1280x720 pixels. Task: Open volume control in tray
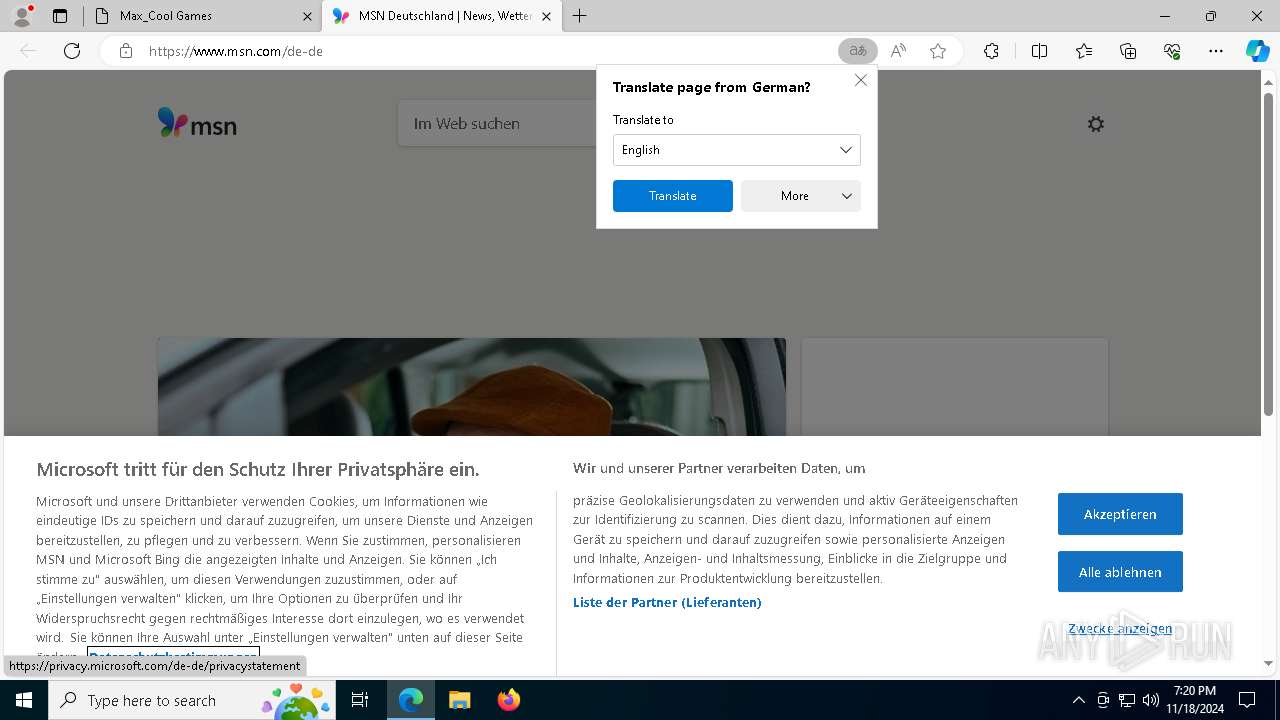[1151, 700]
